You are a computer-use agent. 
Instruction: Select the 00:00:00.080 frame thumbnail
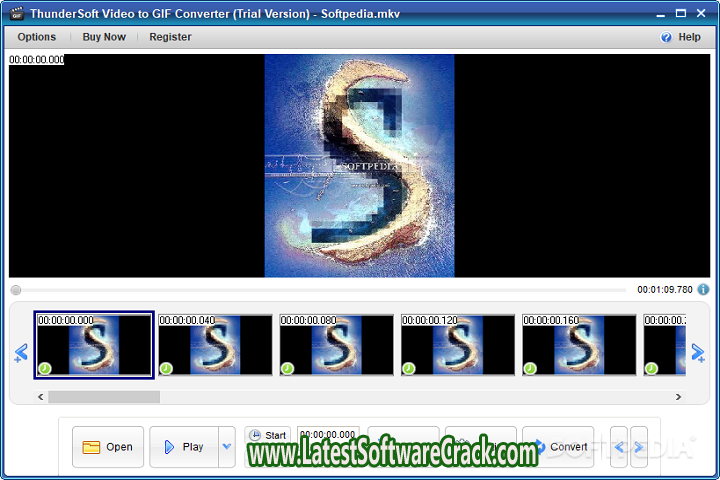point(336,346)
